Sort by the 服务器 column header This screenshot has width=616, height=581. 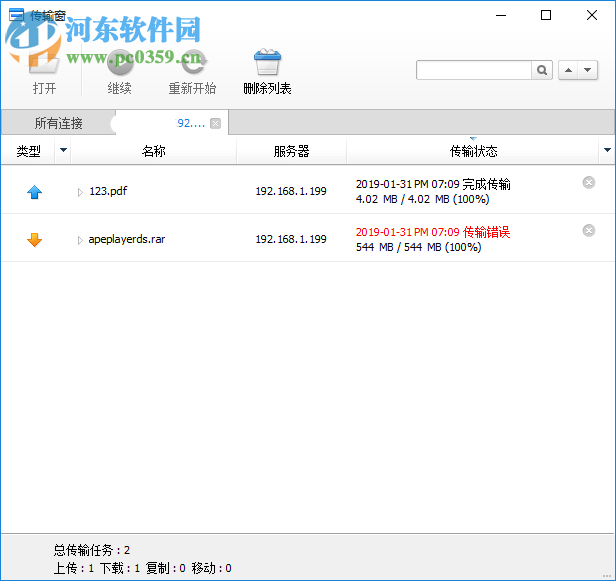point(292,151)
